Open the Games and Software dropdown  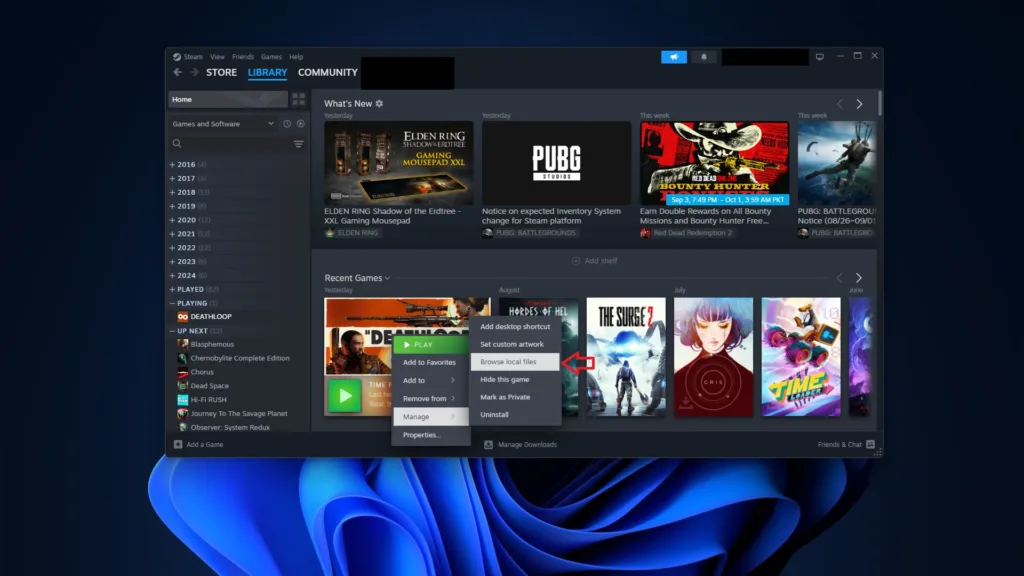tap(223, 123)
